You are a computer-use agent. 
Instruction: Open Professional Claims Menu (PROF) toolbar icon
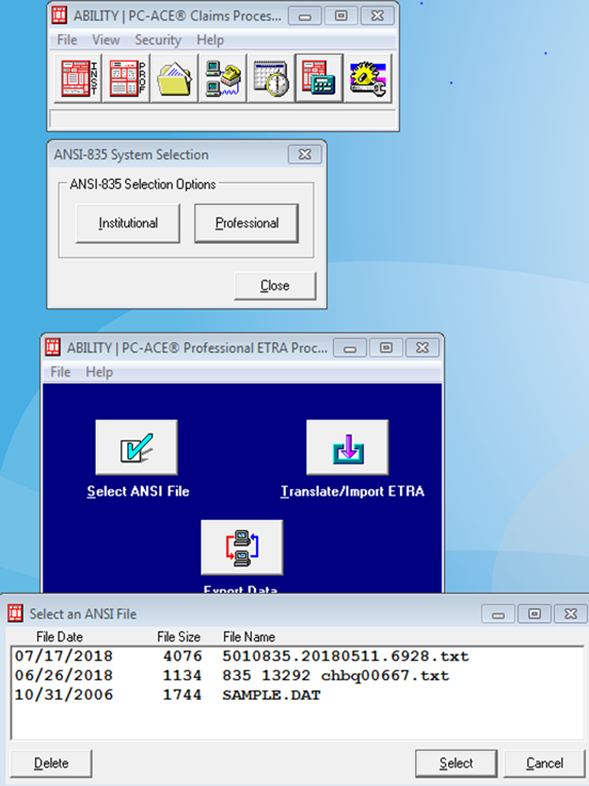click(127, 78)
